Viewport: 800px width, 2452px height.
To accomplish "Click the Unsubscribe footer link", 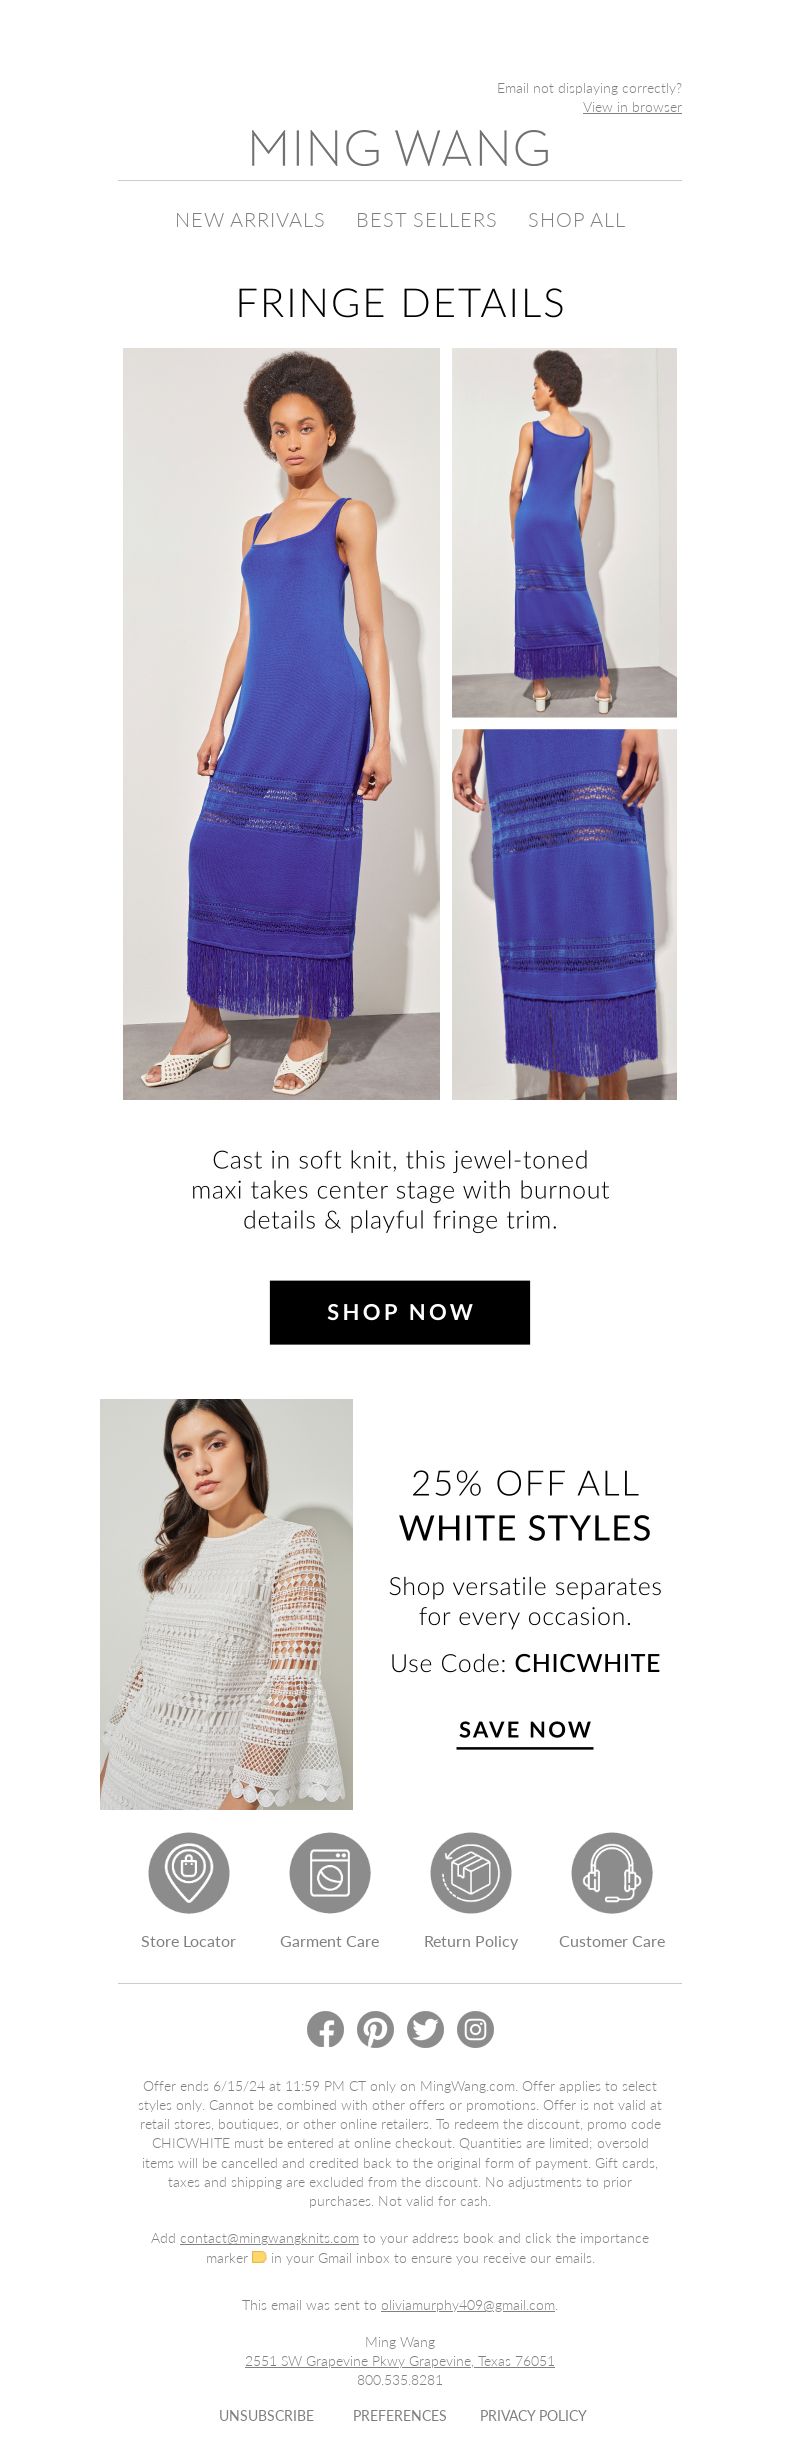I will click(x=266, y=2415).
